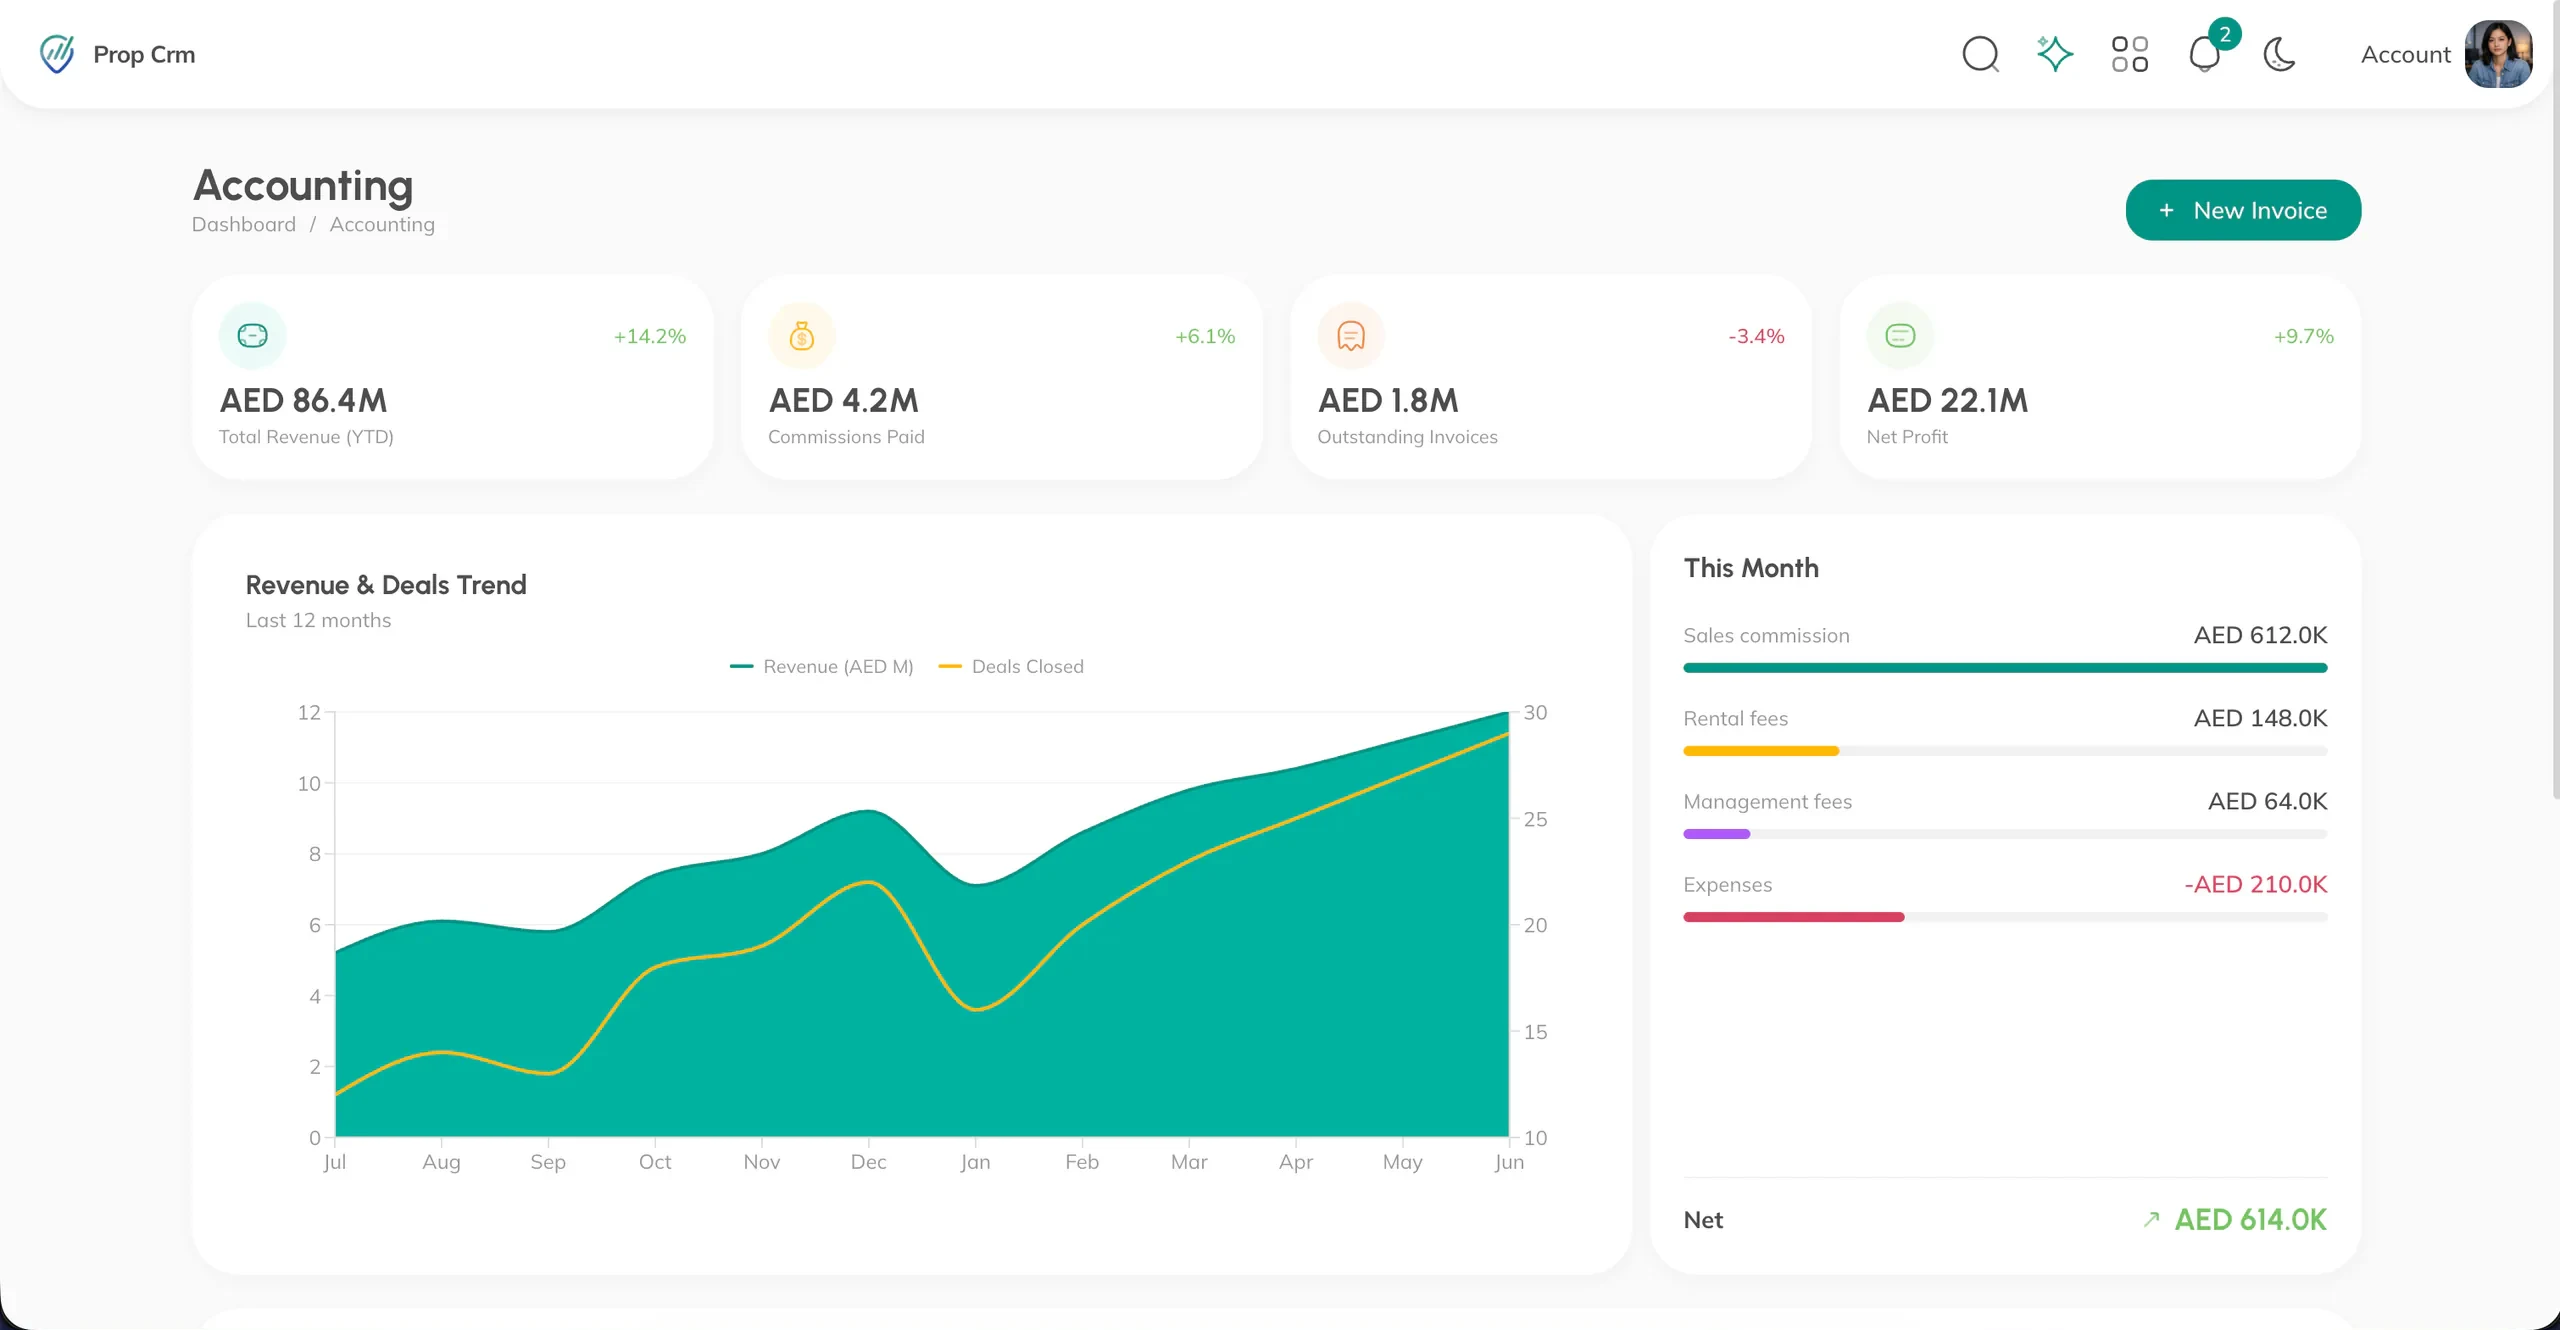Click the Jul label on chart axis
This screenshot has height=1330, width=2560.
(x=334, y=1162)
